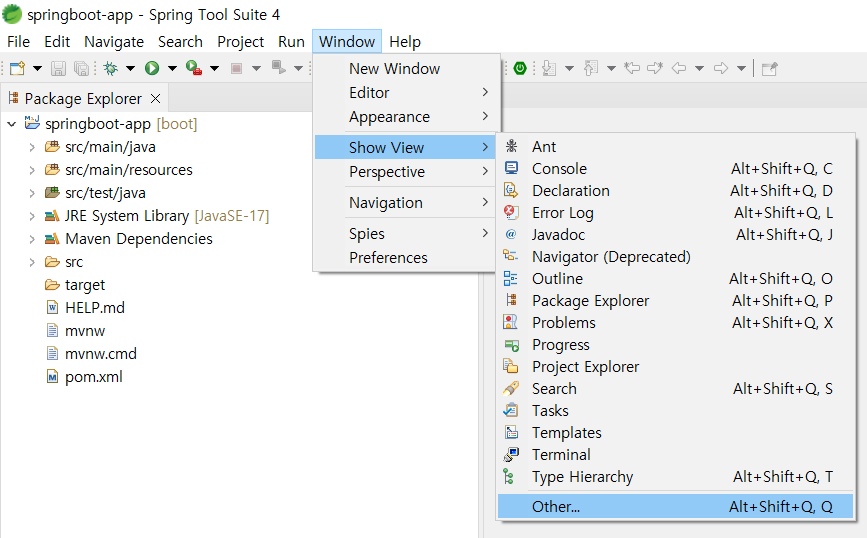Click the Forward arrow navigation toolbar icon
867x538 pixels.
pos(720,68)
